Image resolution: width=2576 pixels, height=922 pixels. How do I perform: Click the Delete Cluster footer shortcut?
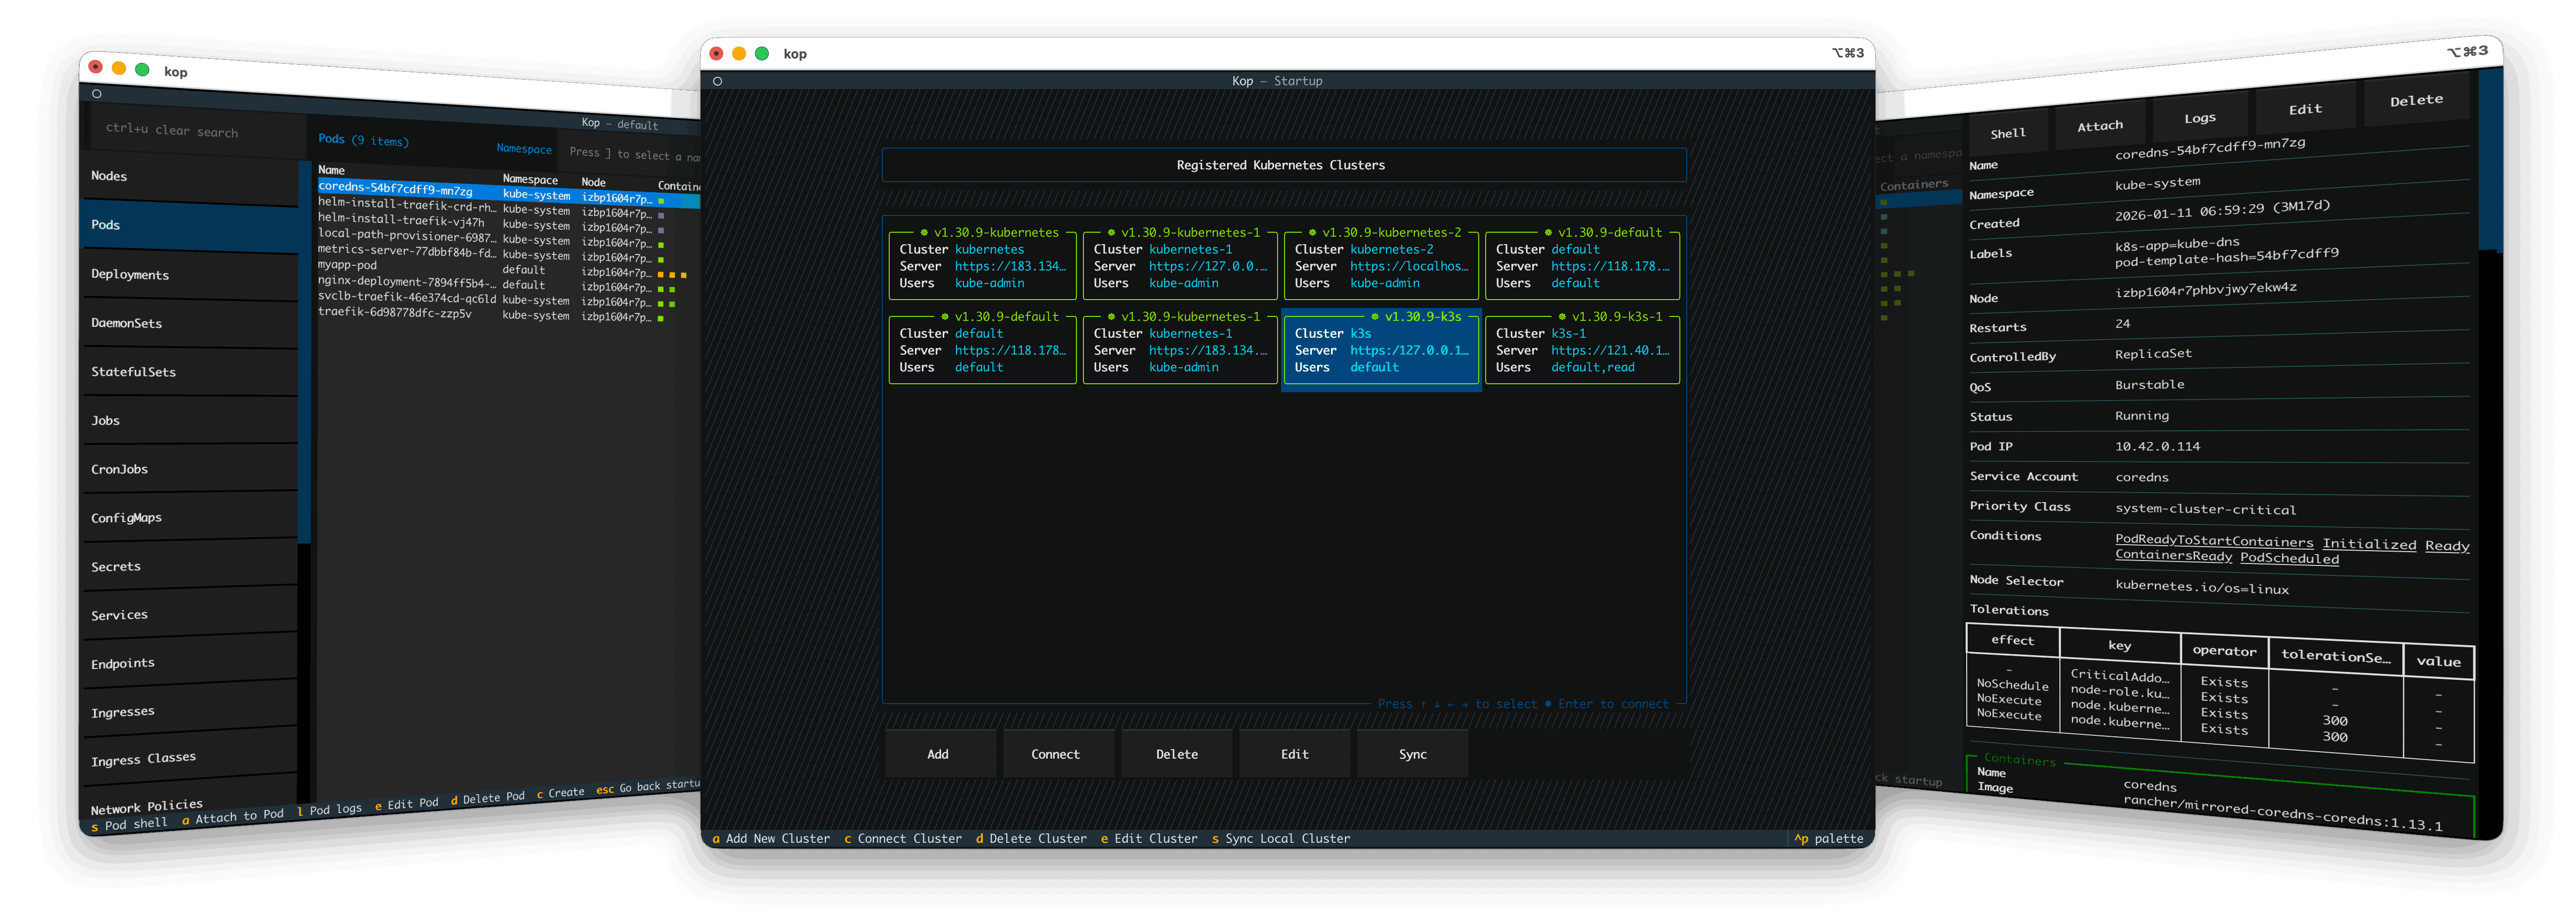[1031, 839]
